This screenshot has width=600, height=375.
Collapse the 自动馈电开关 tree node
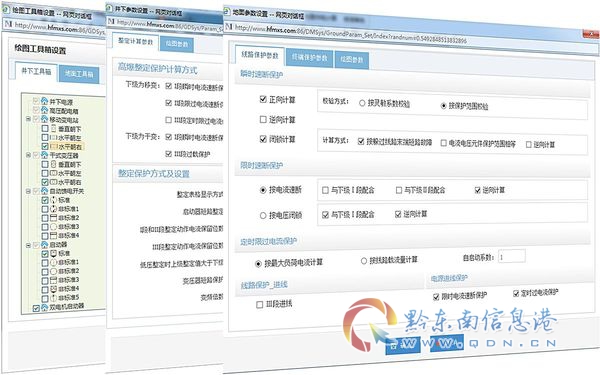coord(28,191)
